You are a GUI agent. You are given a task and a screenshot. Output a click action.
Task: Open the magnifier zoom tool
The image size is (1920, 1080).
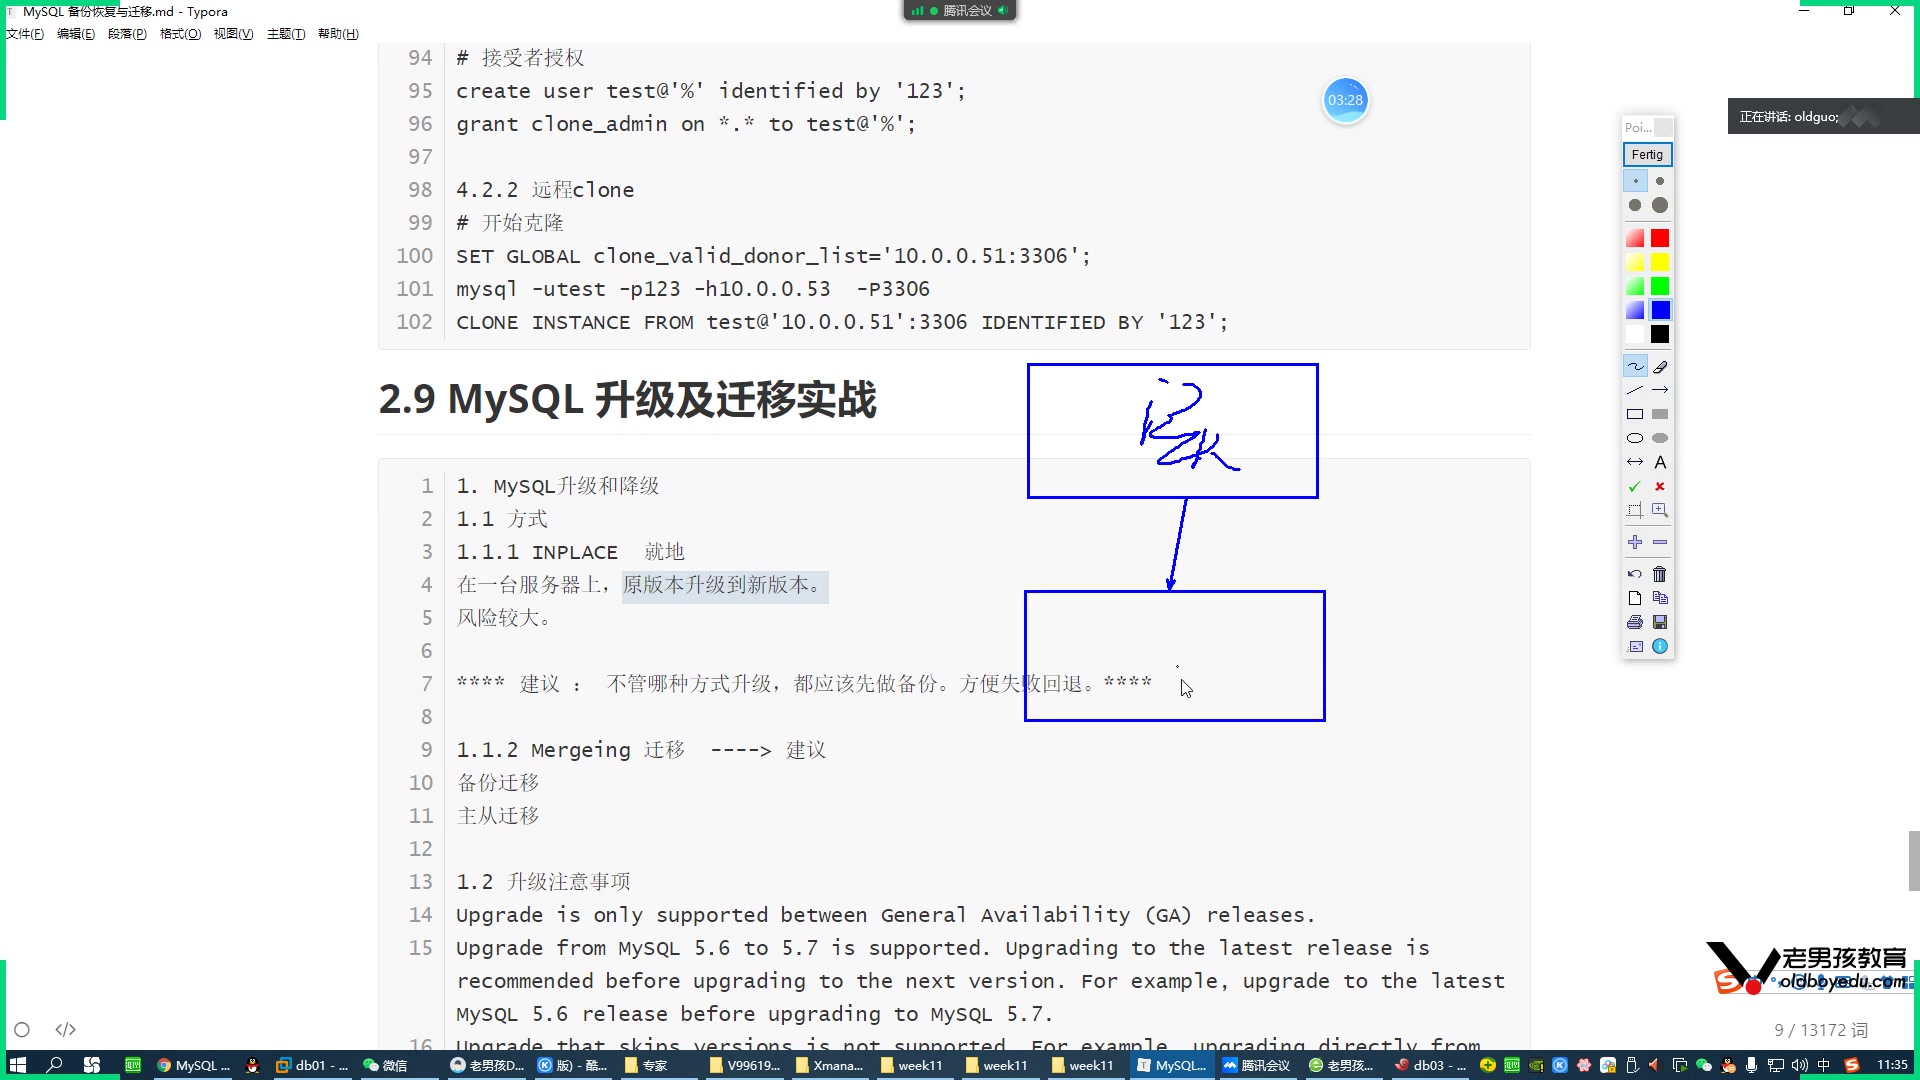coord(1661,510)
